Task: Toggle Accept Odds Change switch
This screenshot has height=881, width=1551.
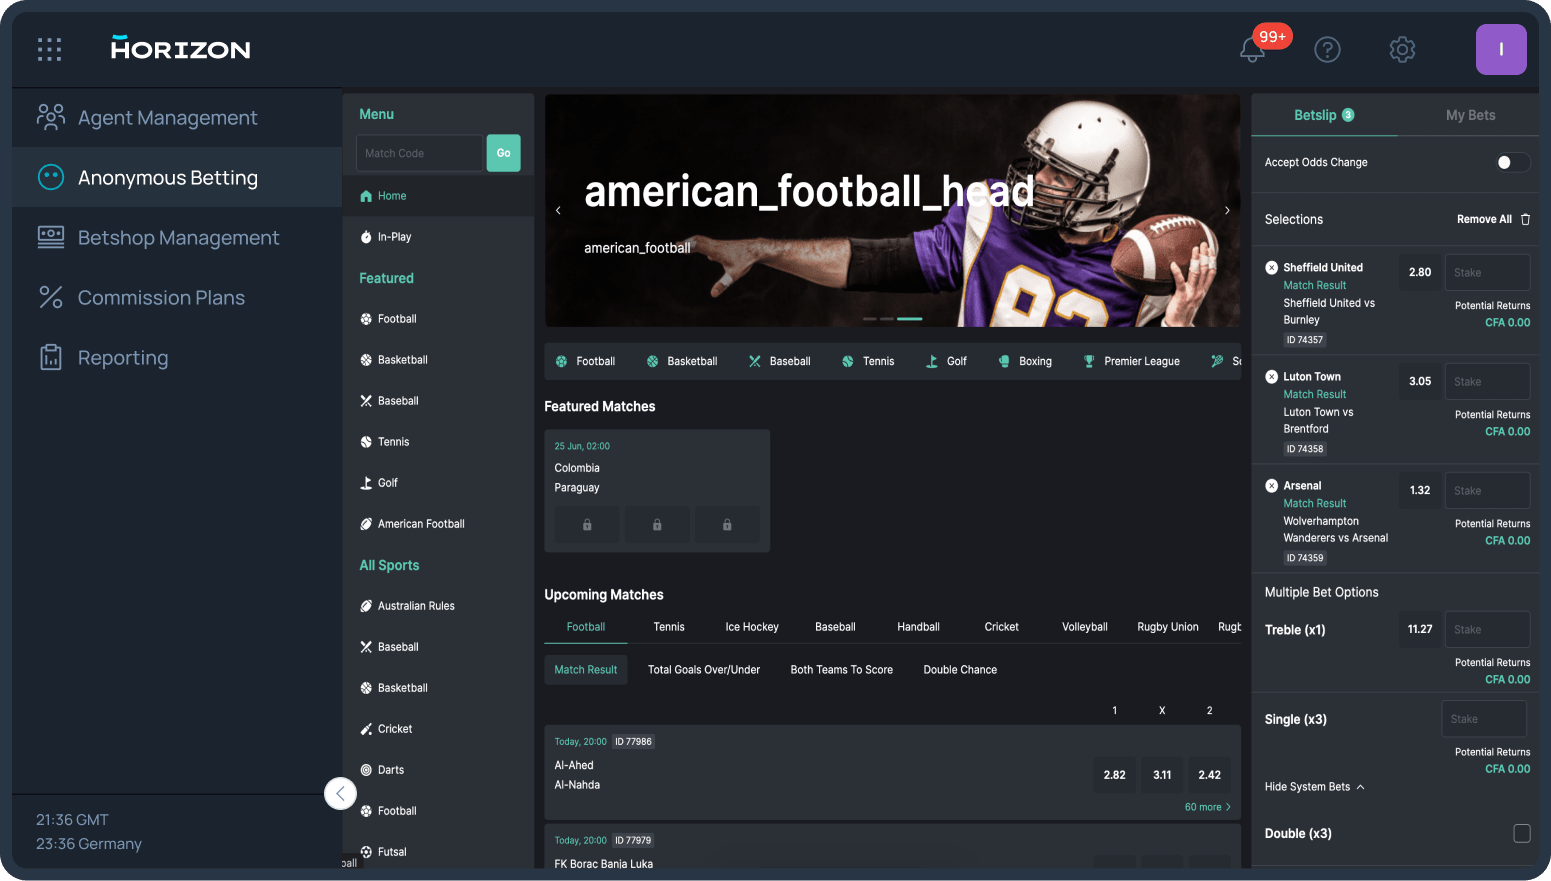Action: 1512,162
